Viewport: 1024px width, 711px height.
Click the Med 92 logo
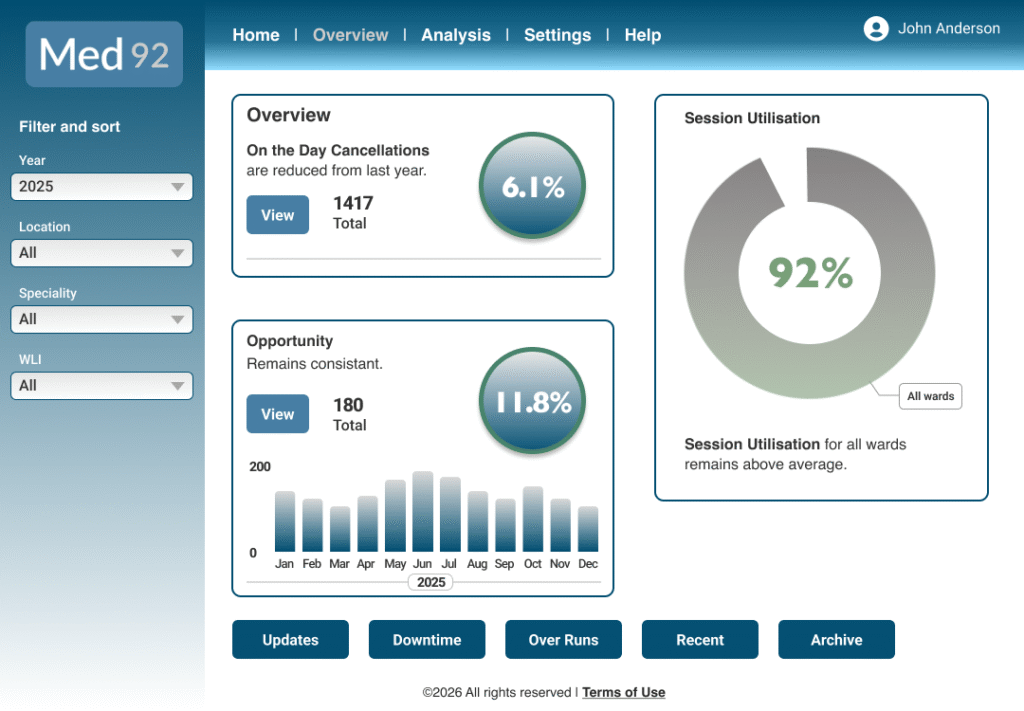point(104,54)
